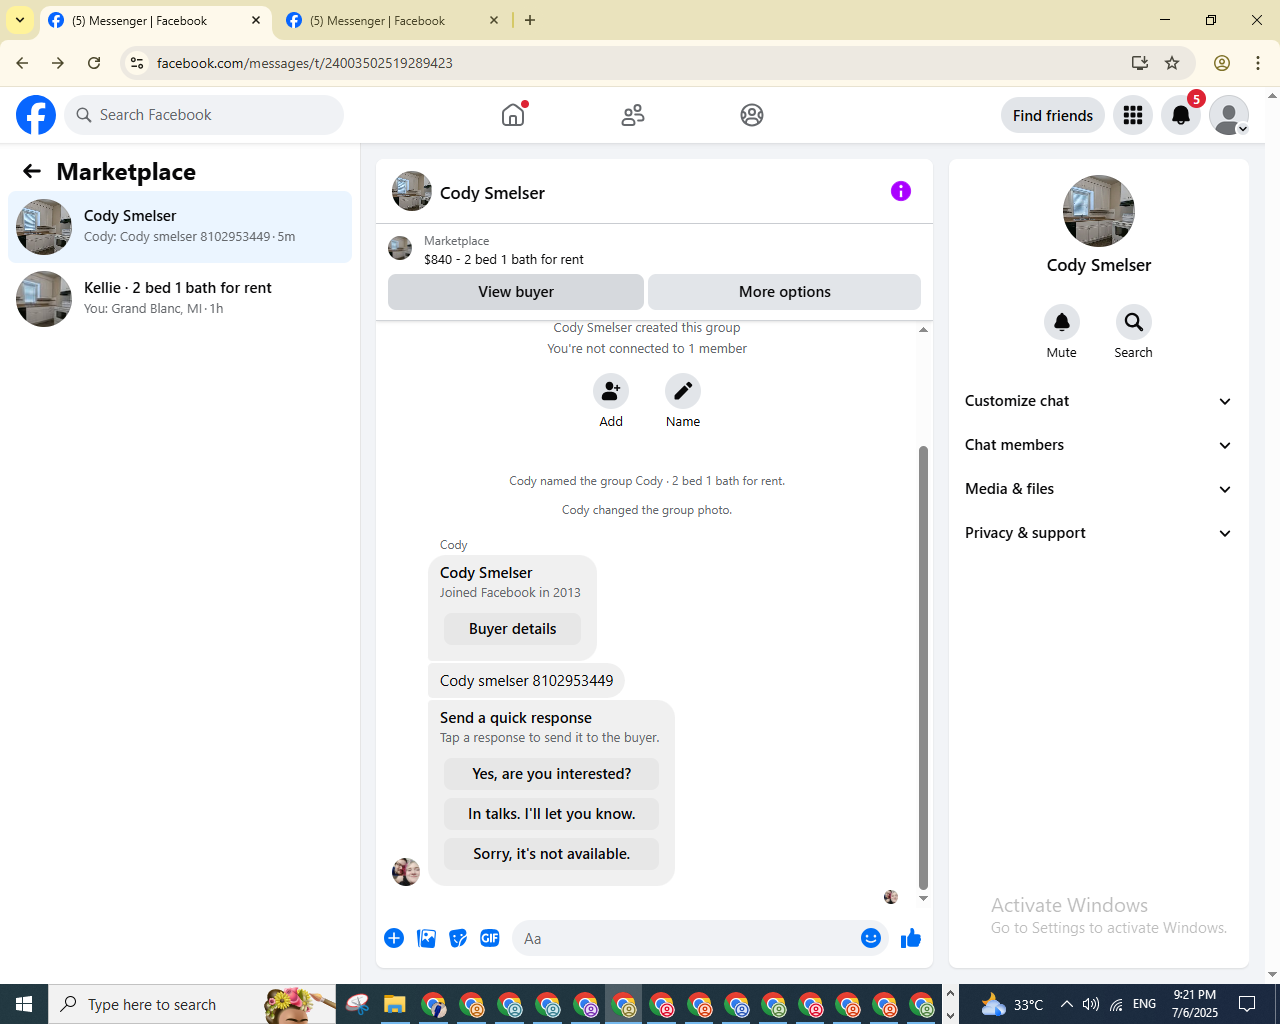Screen dimensions: 1280x1024
Task: Focus the Aa message input field
Action: tap(685, 938)
